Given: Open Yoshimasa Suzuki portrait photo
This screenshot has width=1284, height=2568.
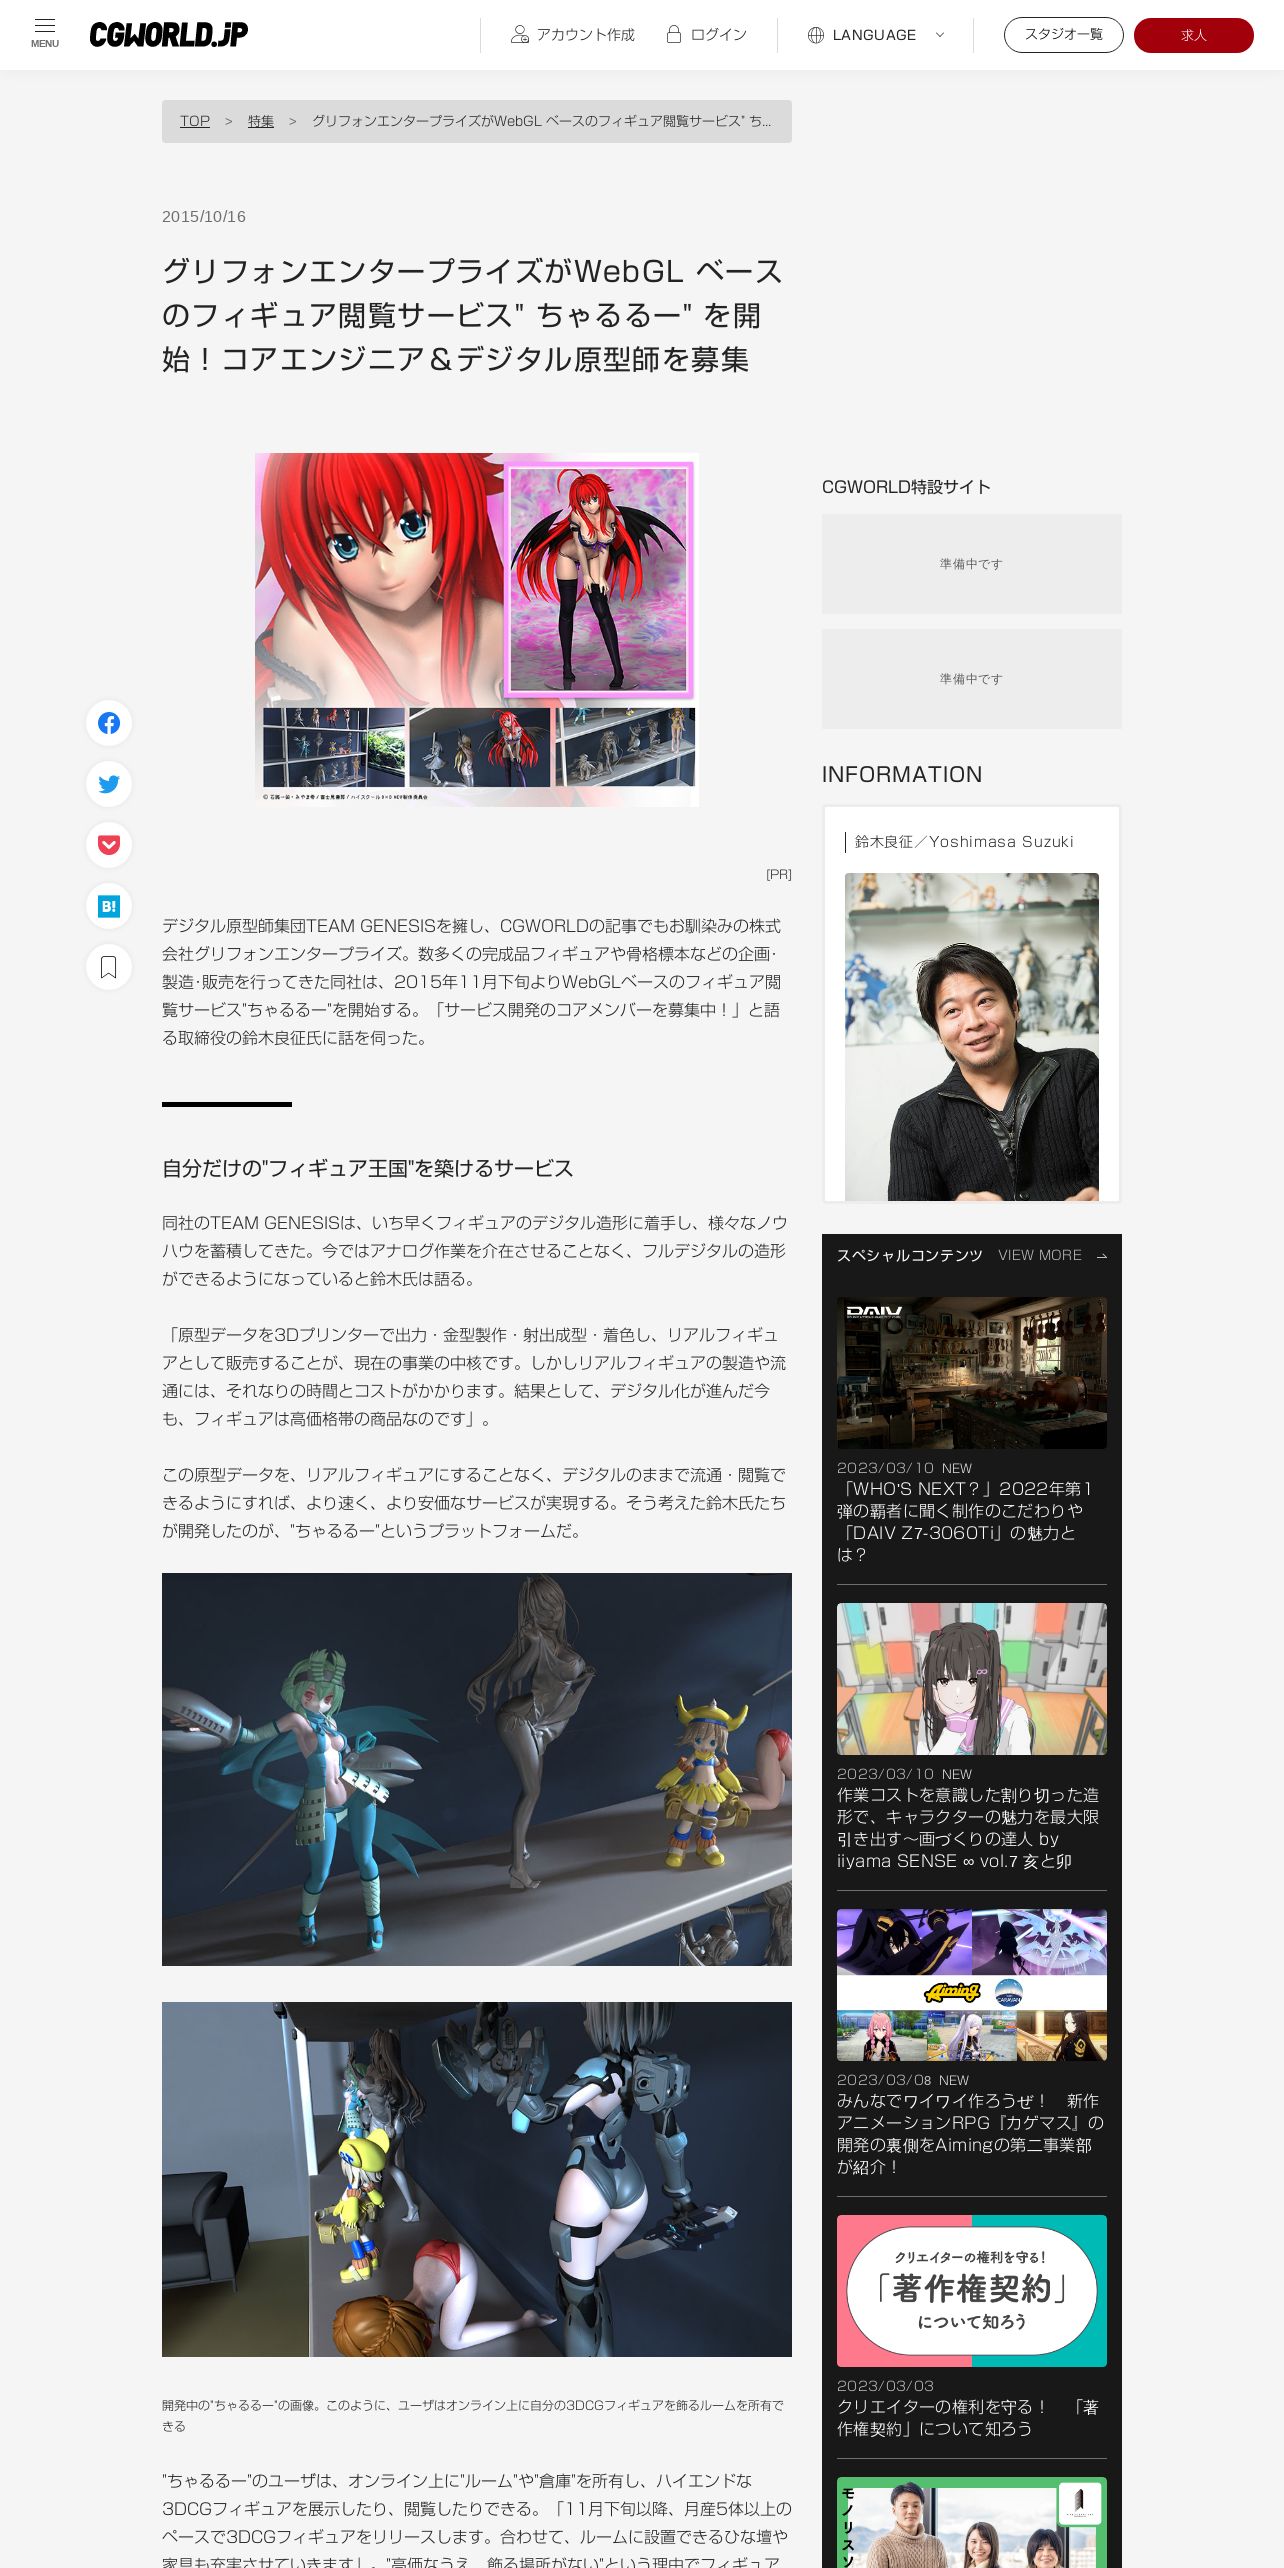Looking at the screenshot, I should (x=972, y=1037).
